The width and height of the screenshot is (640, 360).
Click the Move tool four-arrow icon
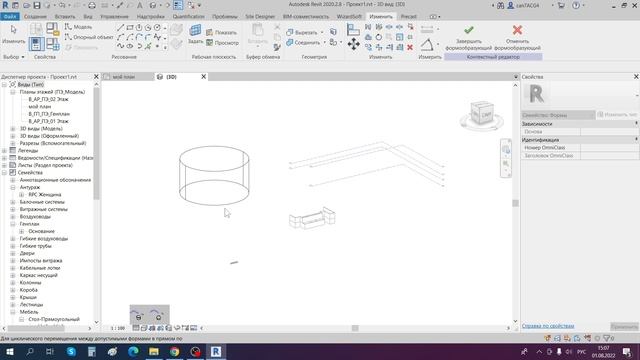tap(353, 44)
